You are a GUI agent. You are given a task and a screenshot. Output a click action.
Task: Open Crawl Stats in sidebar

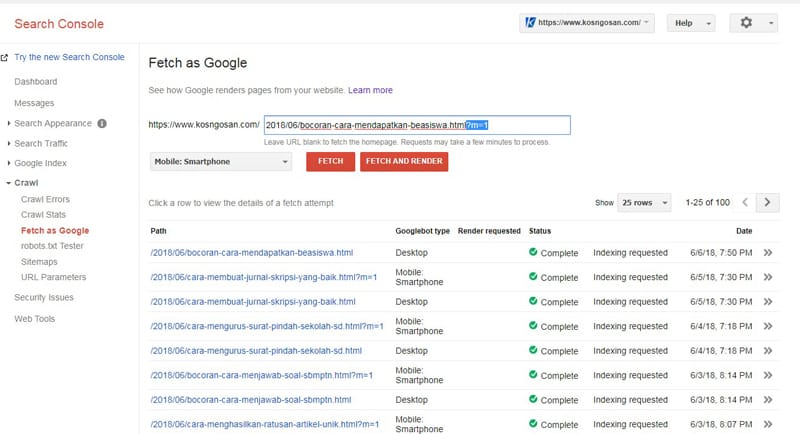(x=43, y=215)
